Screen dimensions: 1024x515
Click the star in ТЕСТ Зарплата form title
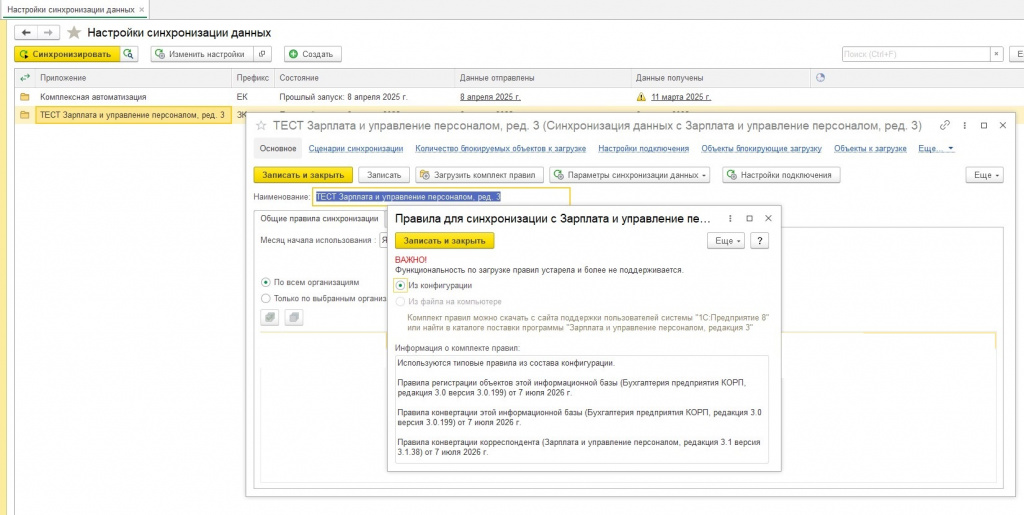pos(261,125)
